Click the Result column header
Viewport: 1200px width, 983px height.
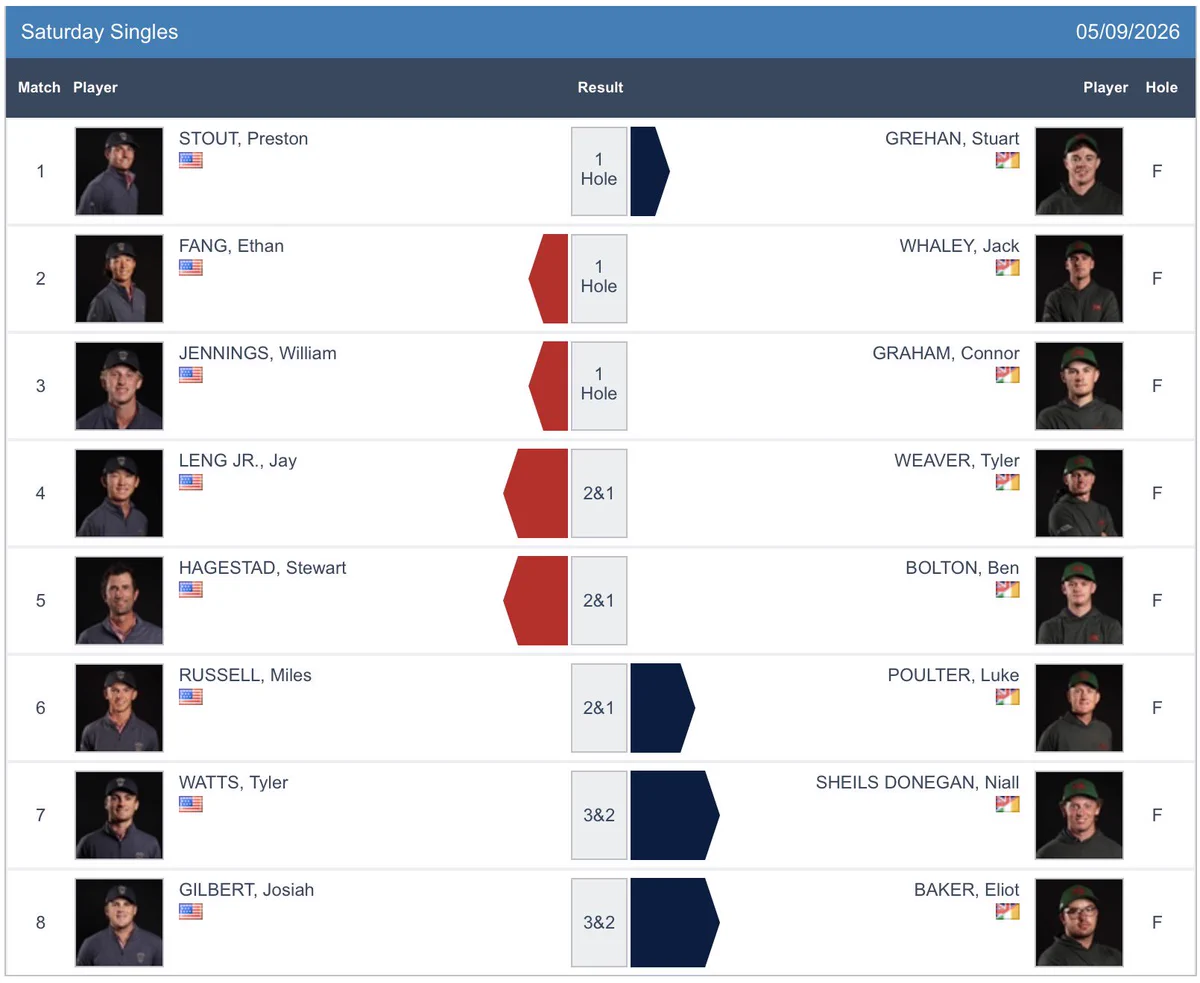(600, 88)
